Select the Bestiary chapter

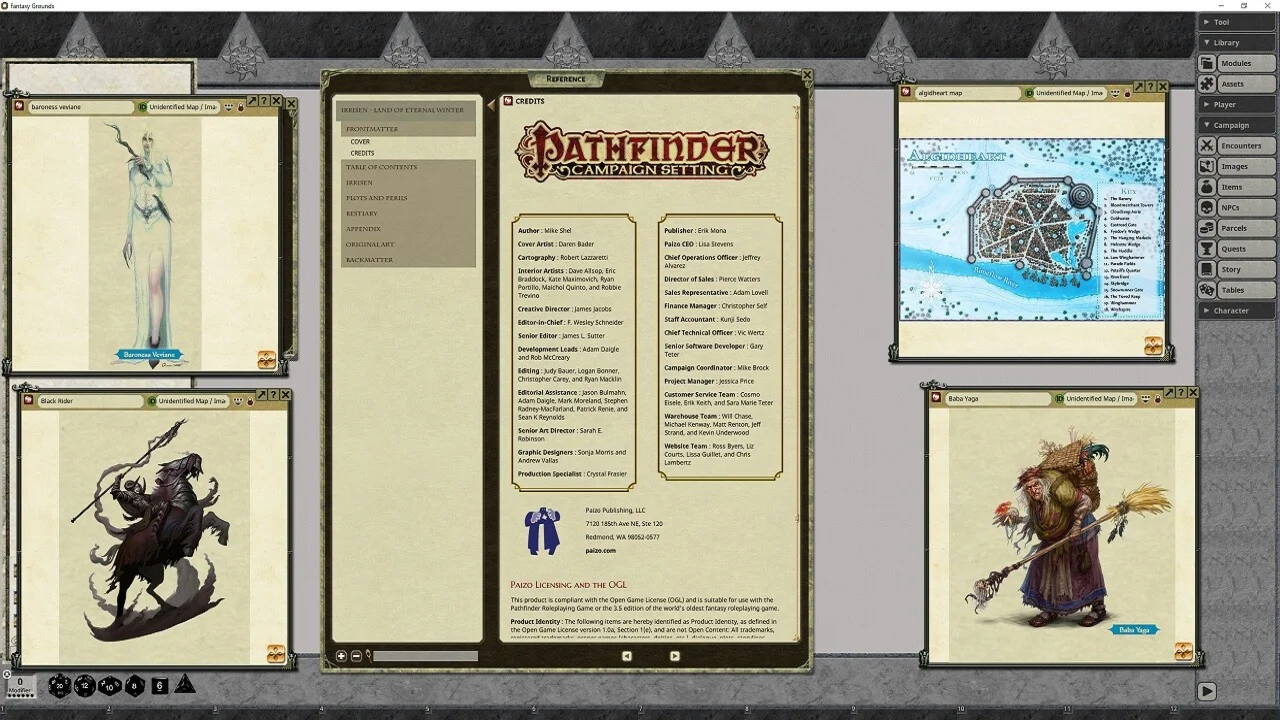click(408, 214)
